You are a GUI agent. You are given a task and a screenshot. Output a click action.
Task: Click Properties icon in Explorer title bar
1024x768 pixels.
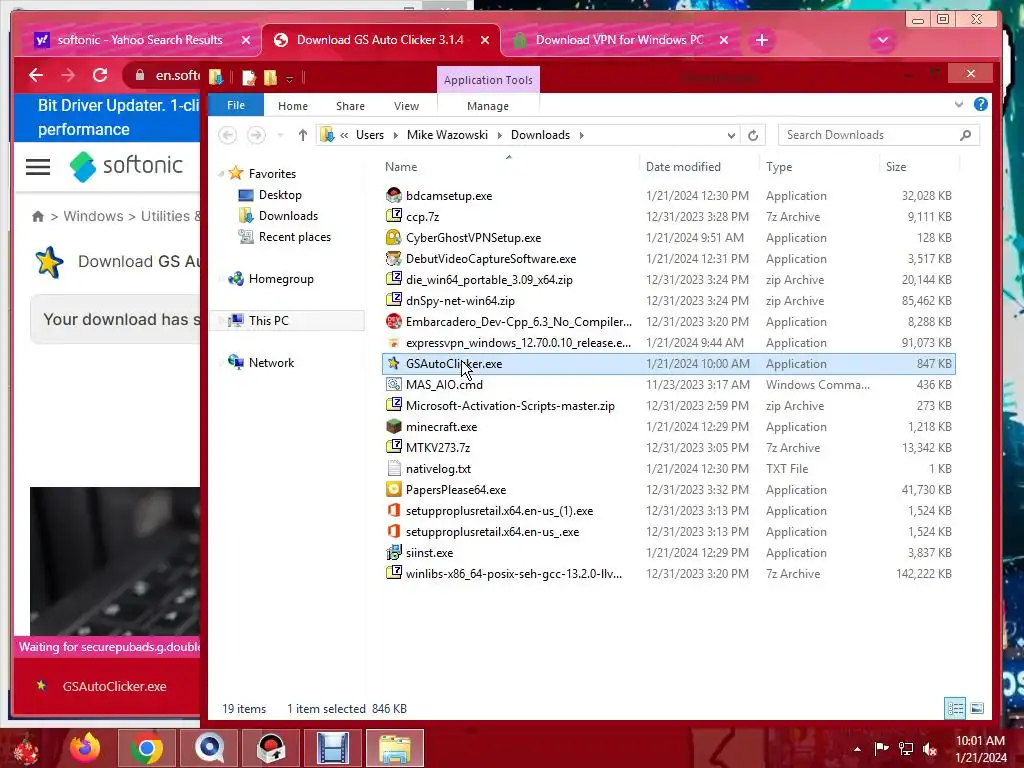pos(249,78)
